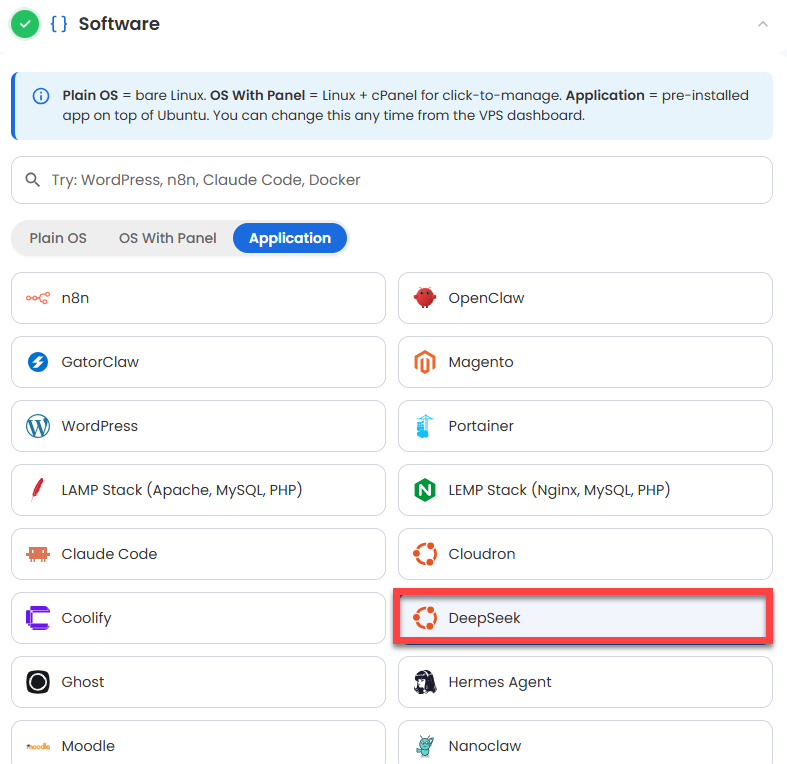Screen dimensions: 787x764
Task: Click the LAMP Stack feather icon
Action: click(x=37, y=490)
